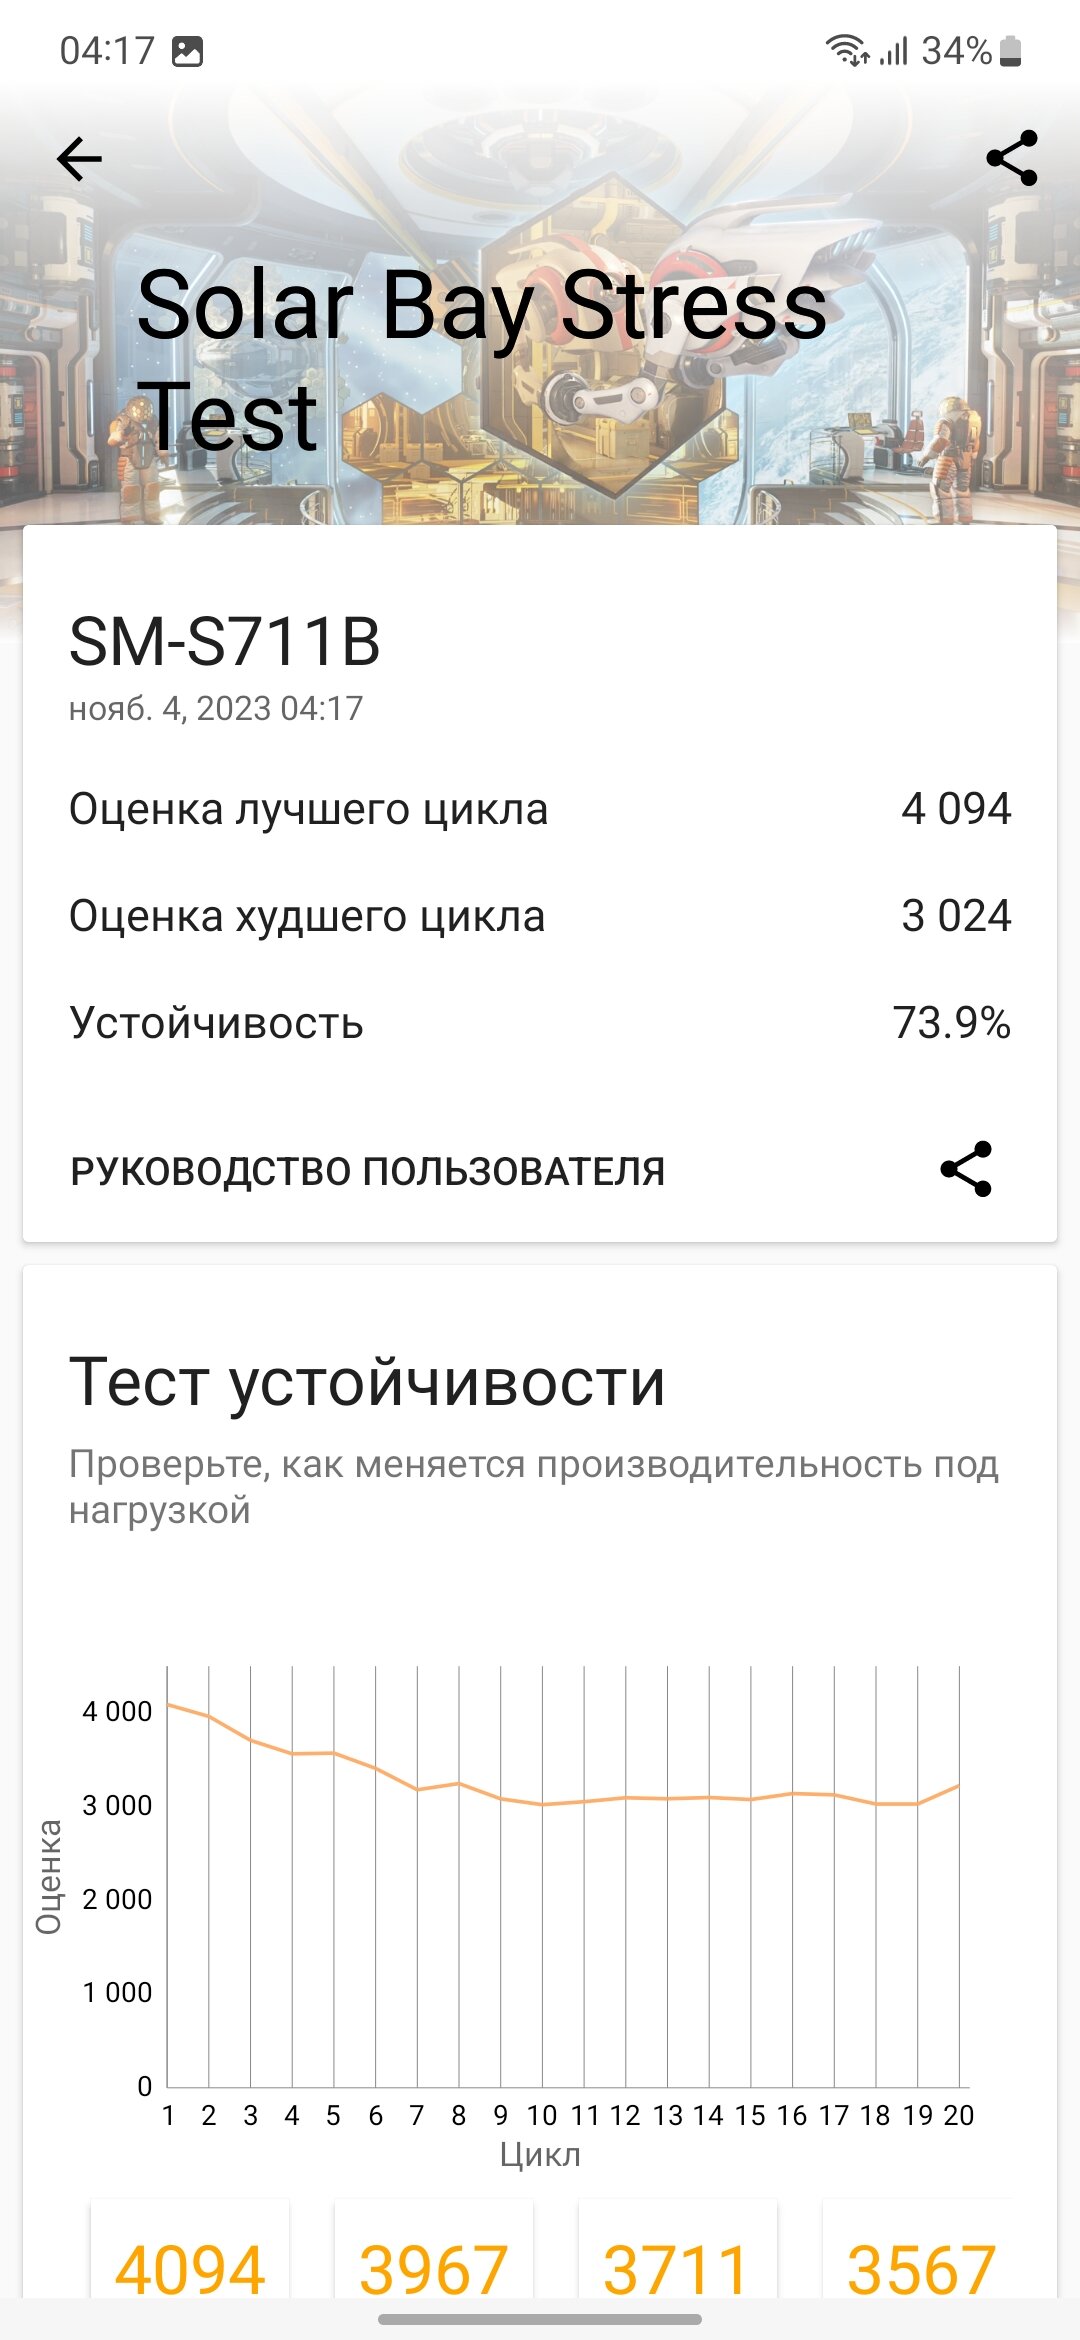The width and height of the screenshot is (1080, 2340).
Task: Tap the battery indicator icon
Action: (1011, 51)
